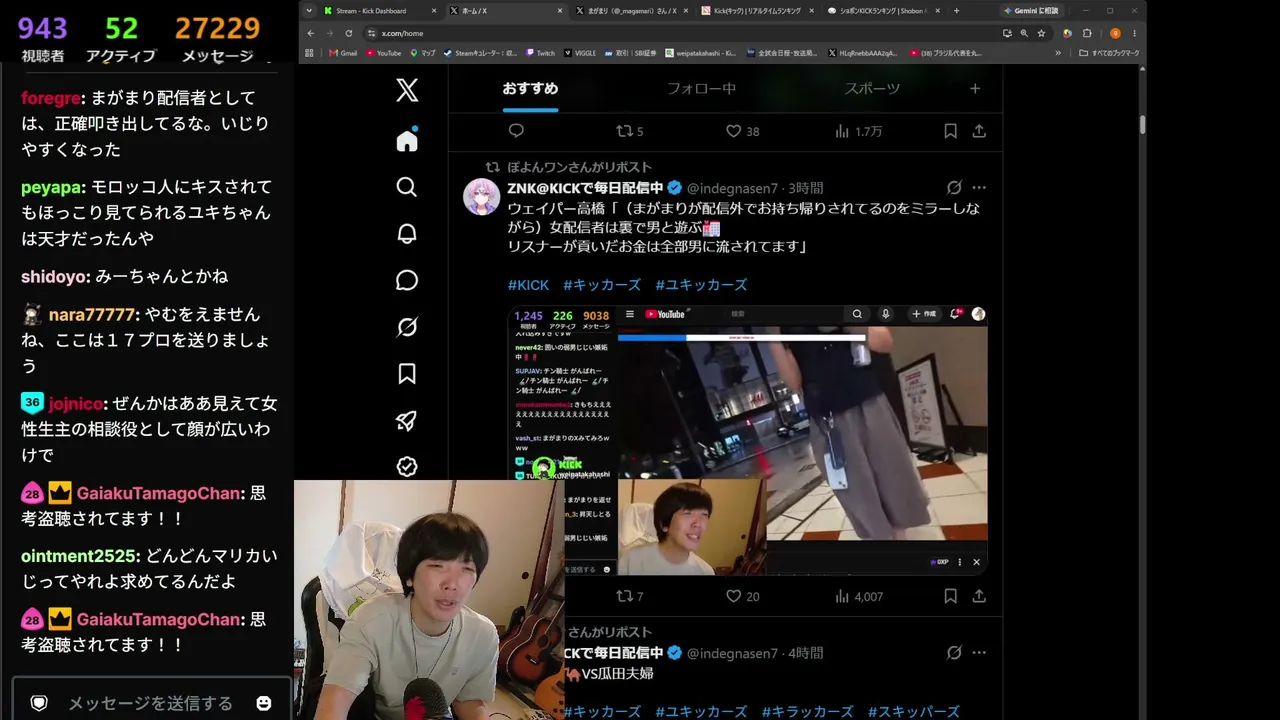
Task: Open すべてのブックマーク folder
Action: pos(1109,53)
